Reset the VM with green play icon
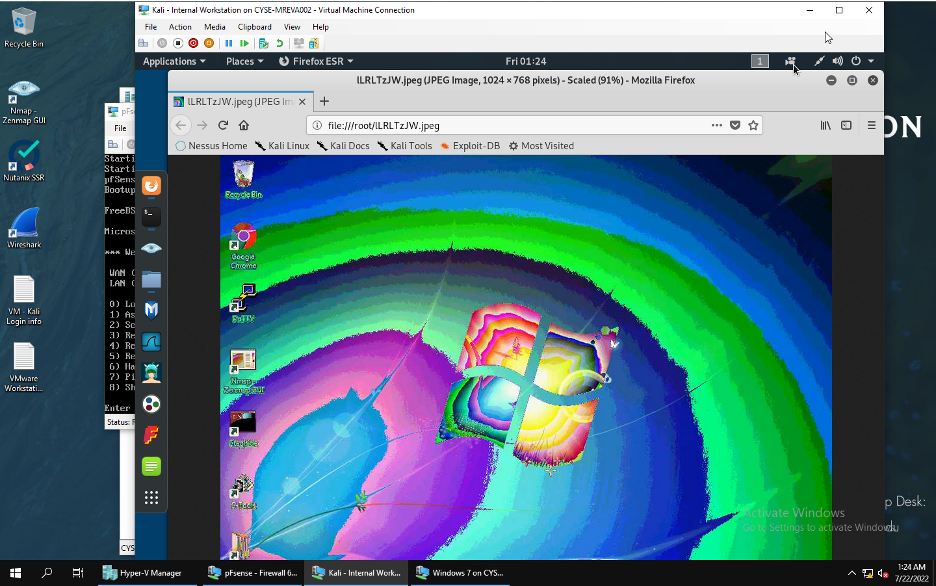This screenshot has width=936, height=586. (x=244, y=43)
